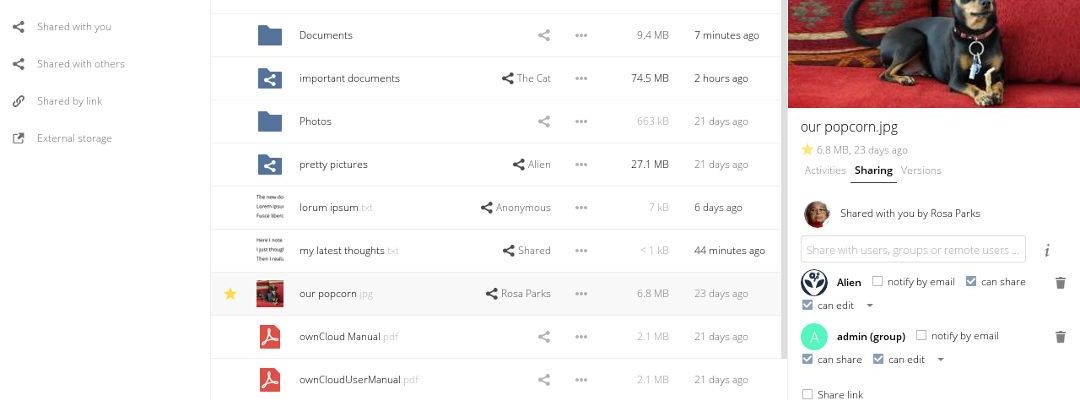Open the Versions tab
Image resolution: width=1080 pixels, height=400 pixels.
(x=921, y=171)
